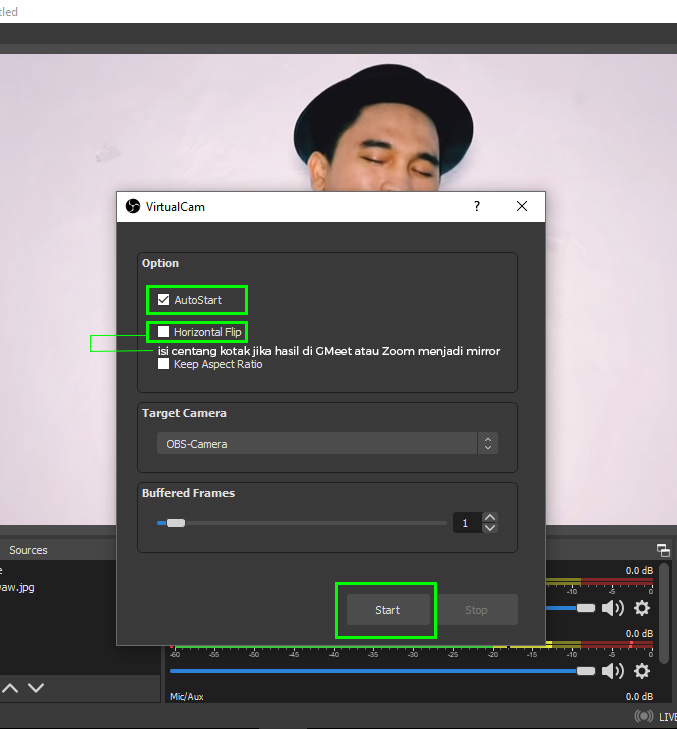Click the Sources panel header
Screen dimensions: 677x729
28,550
